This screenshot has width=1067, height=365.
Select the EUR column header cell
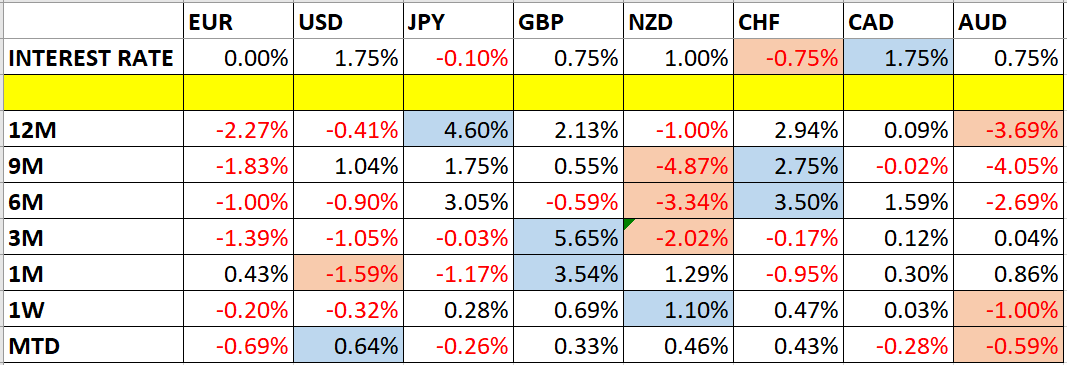[237, 23]
